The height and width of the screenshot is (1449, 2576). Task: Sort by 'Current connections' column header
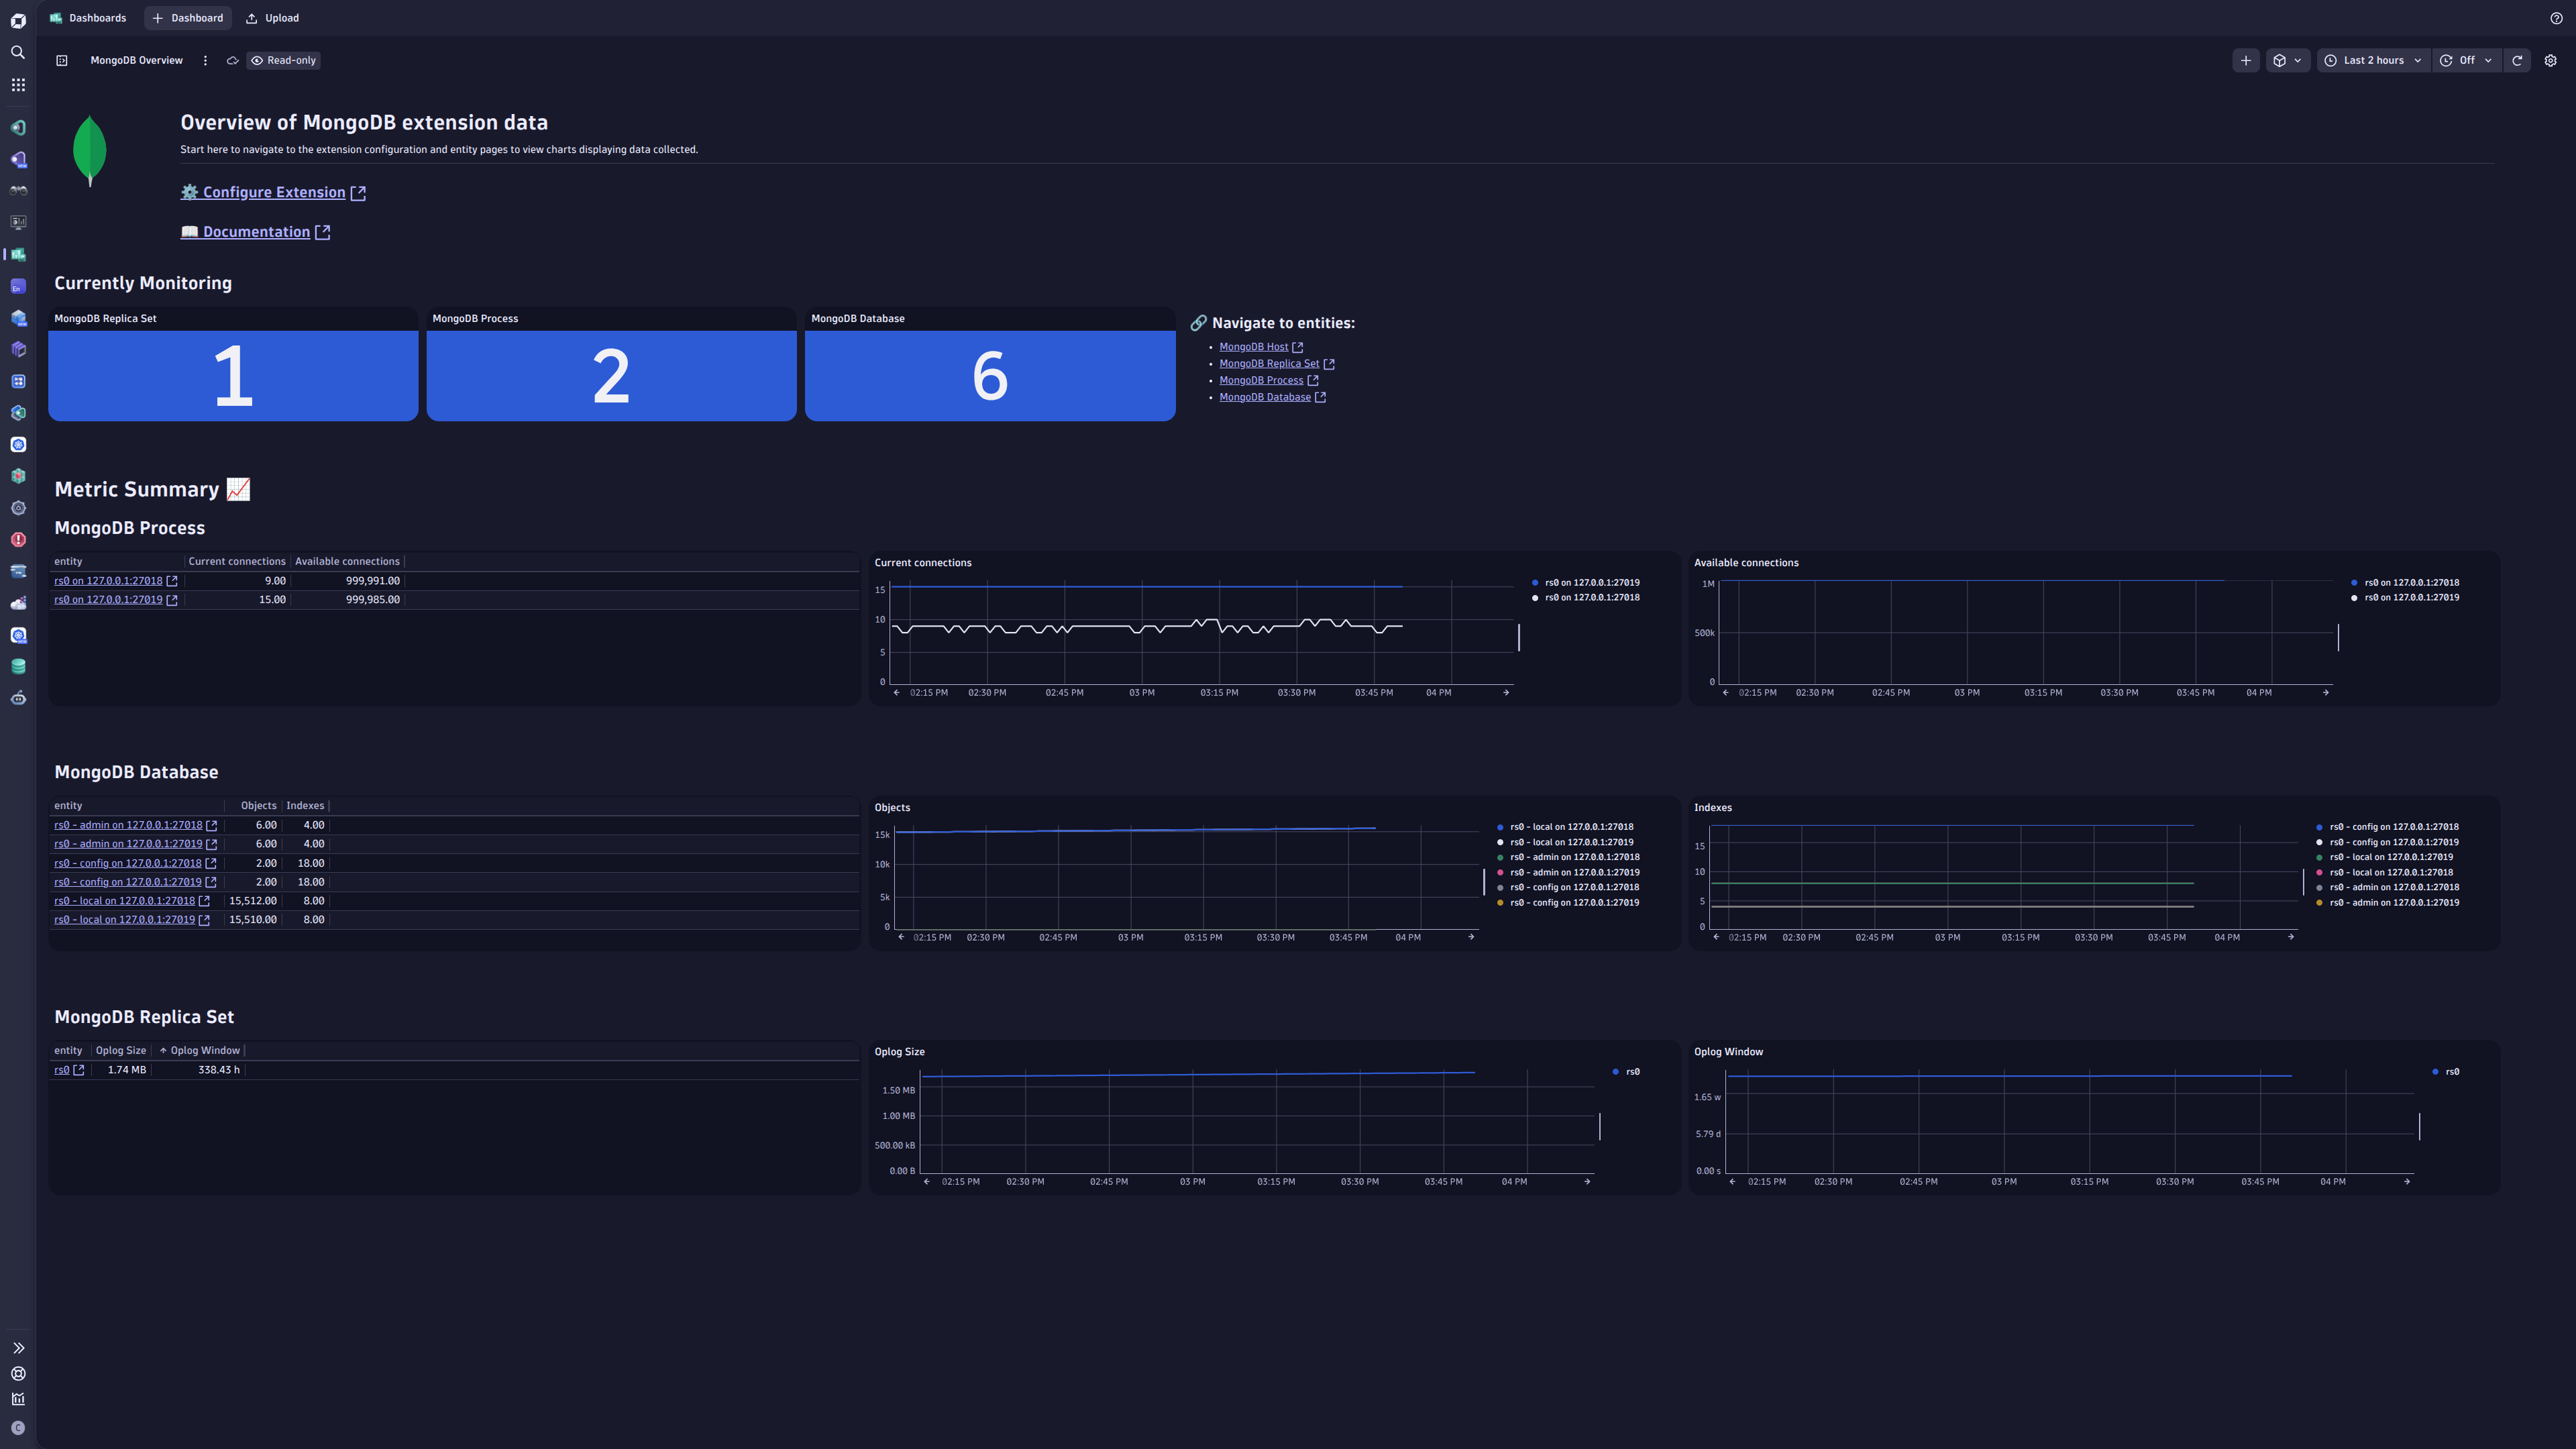click(x=237, y=561)
